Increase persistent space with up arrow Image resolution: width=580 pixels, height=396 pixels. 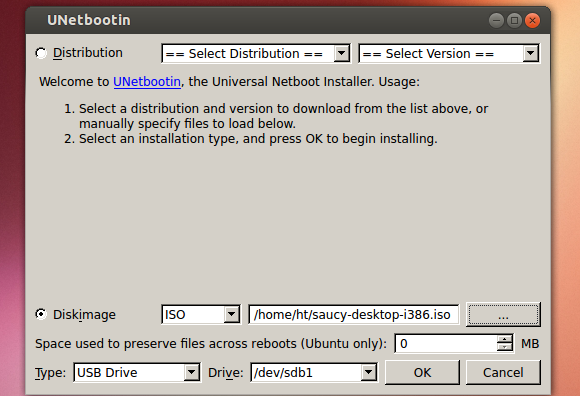[x=505, y=339]
